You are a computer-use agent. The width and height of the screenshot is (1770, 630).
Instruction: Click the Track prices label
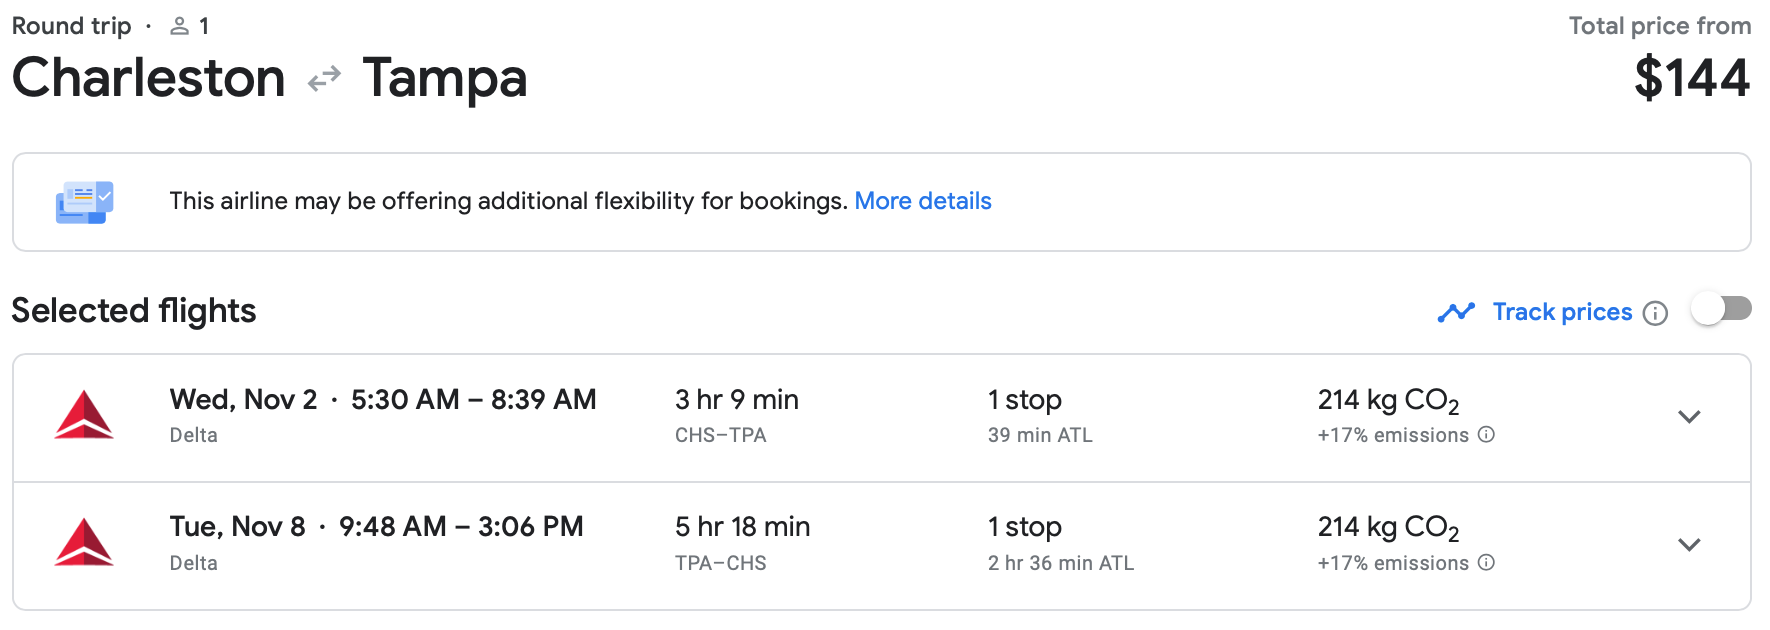point(1562,312)
